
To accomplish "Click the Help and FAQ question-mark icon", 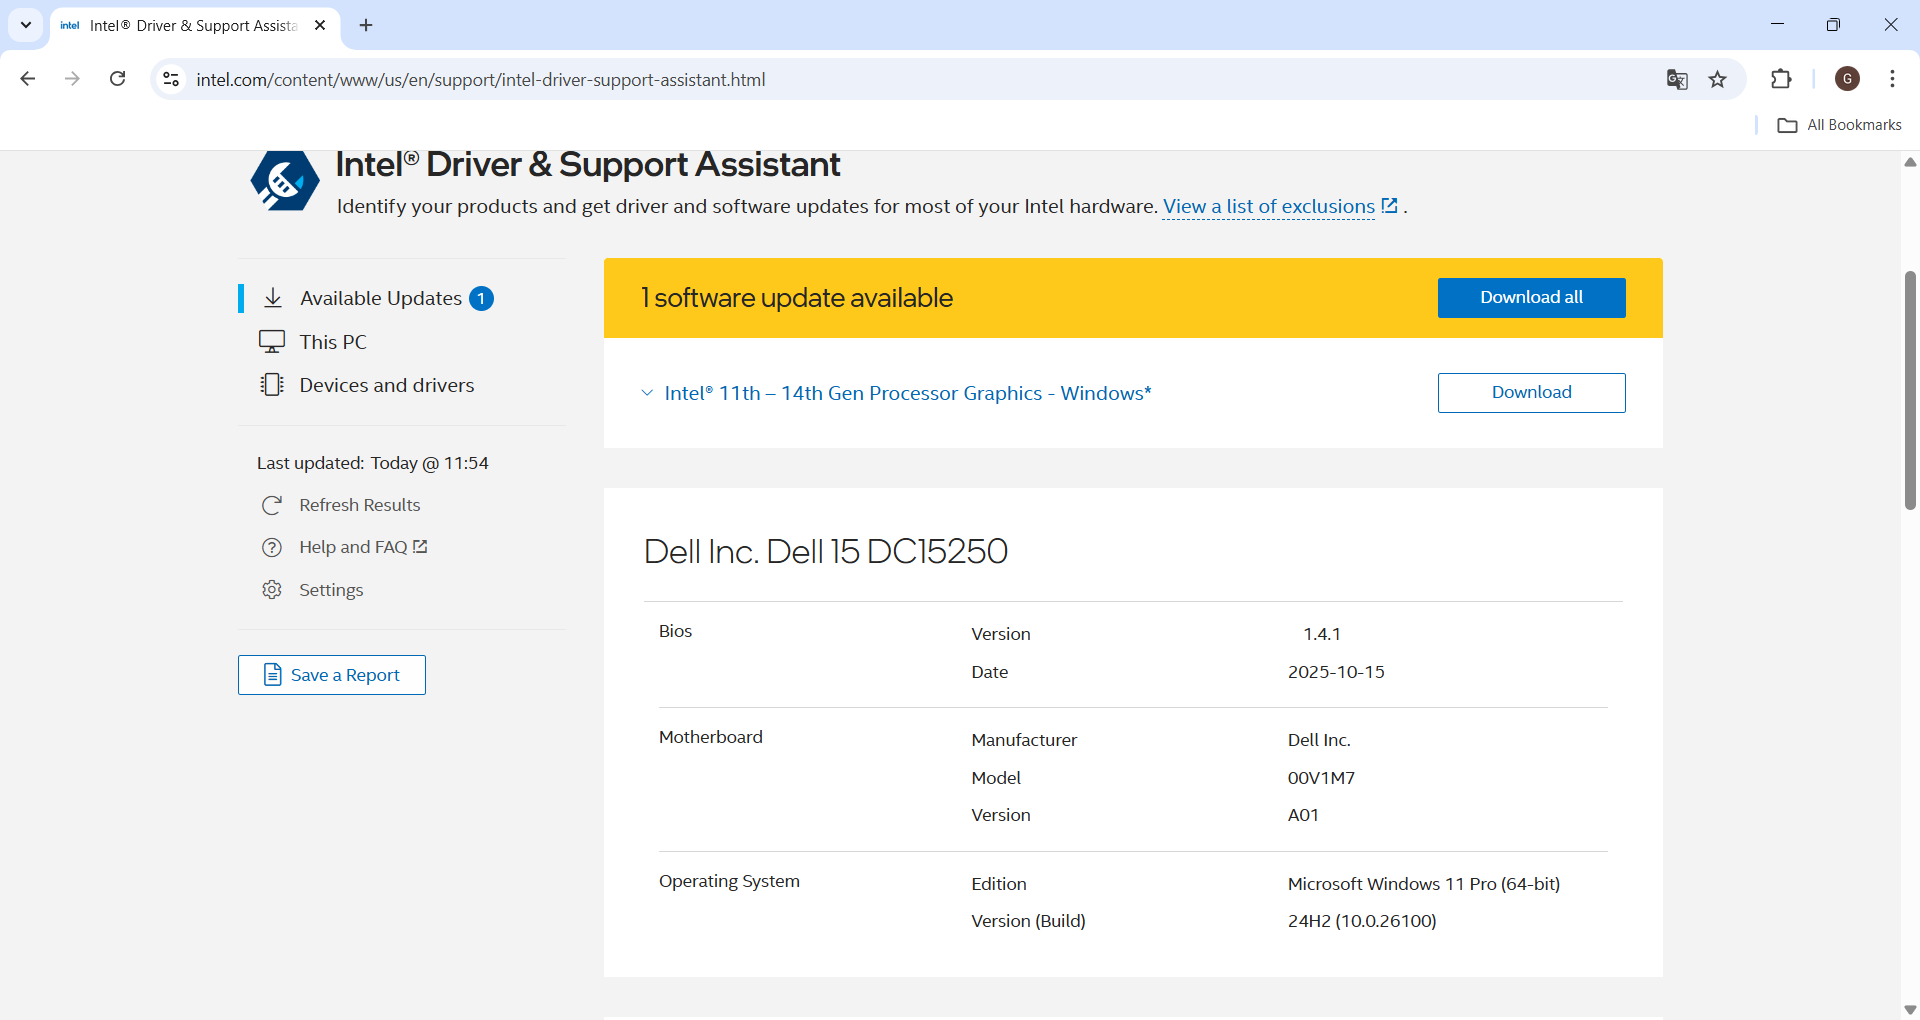I will (x=272, y=548).
